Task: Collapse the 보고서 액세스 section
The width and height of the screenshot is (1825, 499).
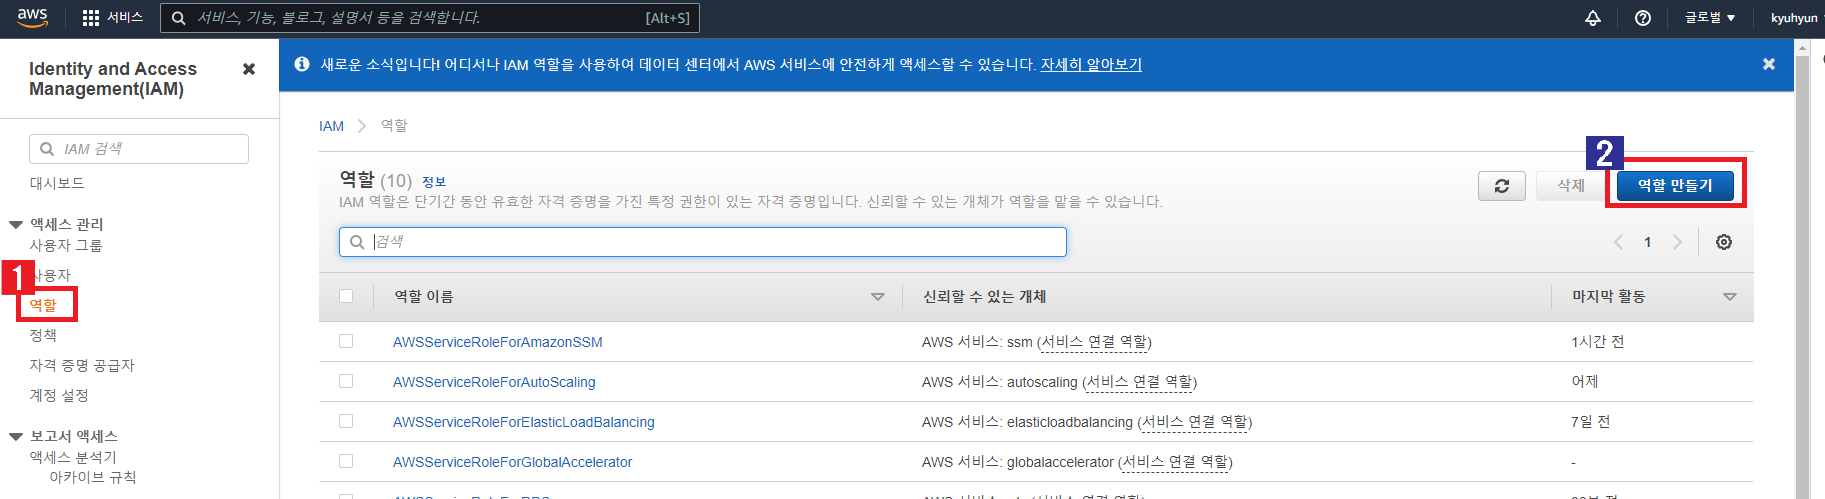Action: pos(16,437)
